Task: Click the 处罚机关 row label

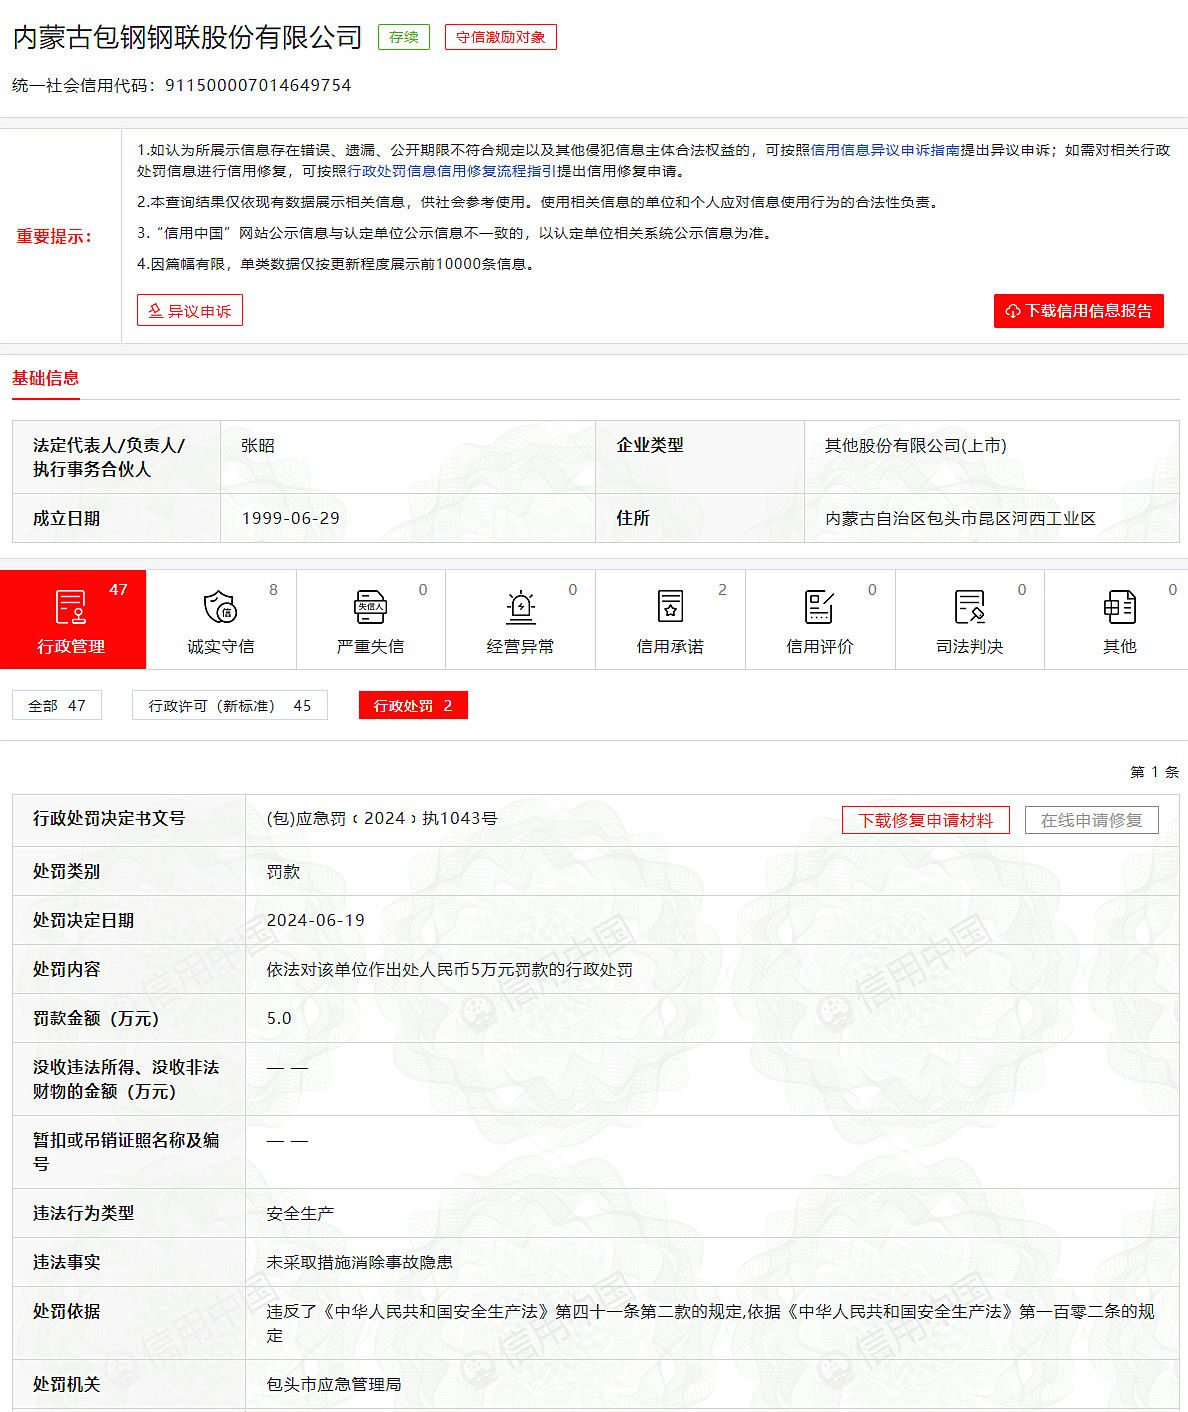Action: coord(66,1384)
